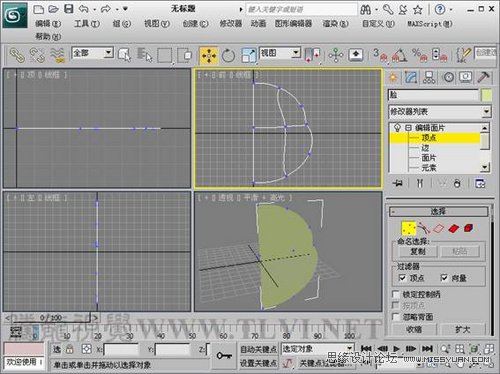Open the Create command panel tab
The height and width of the screenshot is (374, 500).
pyautogui.click(x=393, y=77)
